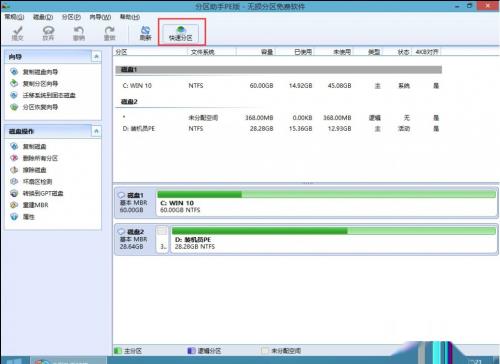Select the 未分配空间 row in the list
Viewport: 500px width, 364px height.
pos(278,118)
